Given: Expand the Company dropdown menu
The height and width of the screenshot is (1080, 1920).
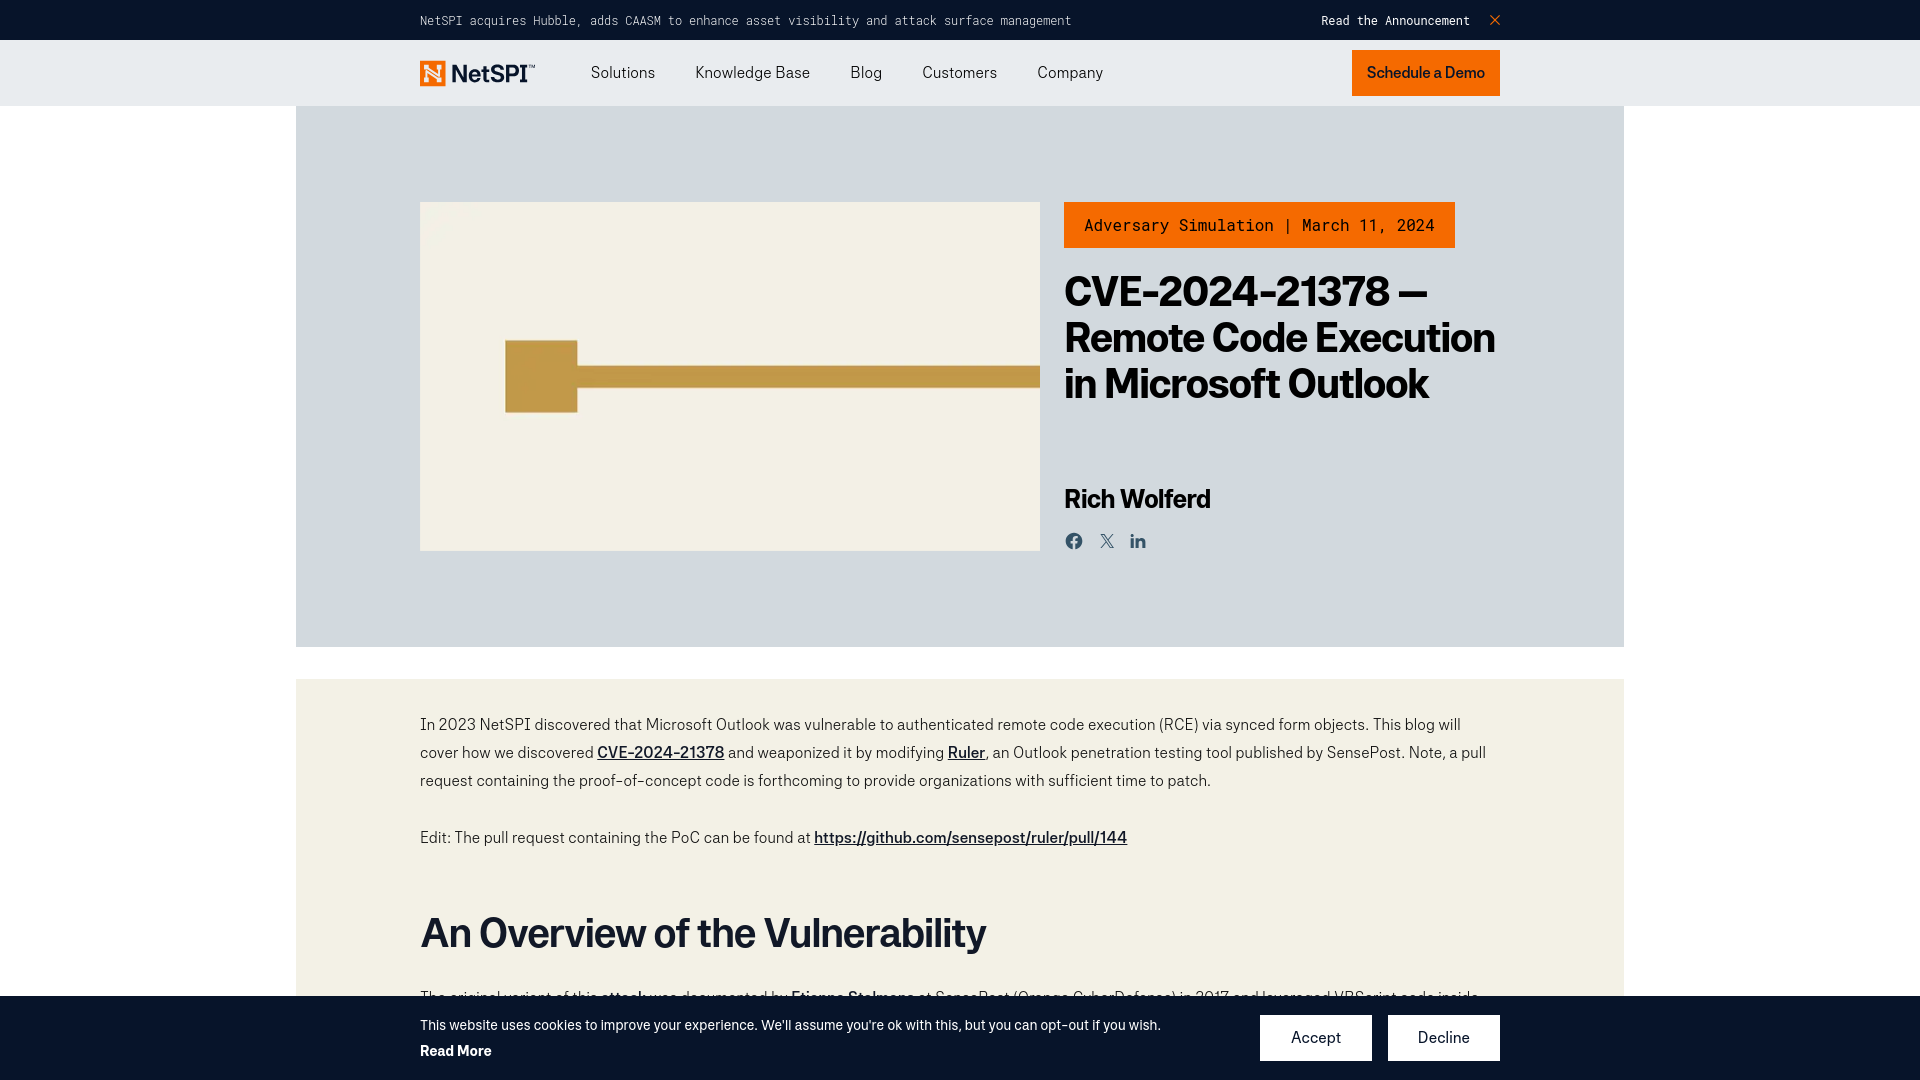Looking at the screenshot, I should [1069, 73].
